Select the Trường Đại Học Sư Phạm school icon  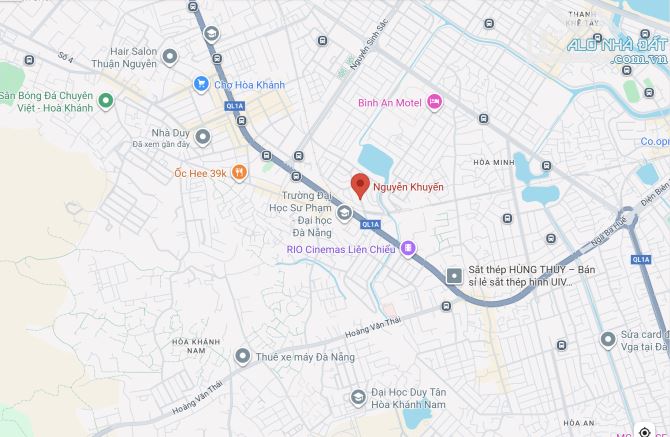(x=344, y=213)
